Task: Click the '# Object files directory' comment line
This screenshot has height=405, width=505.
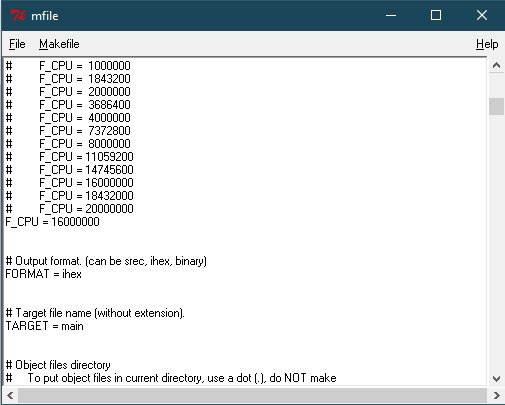Action: click(58, 365)
